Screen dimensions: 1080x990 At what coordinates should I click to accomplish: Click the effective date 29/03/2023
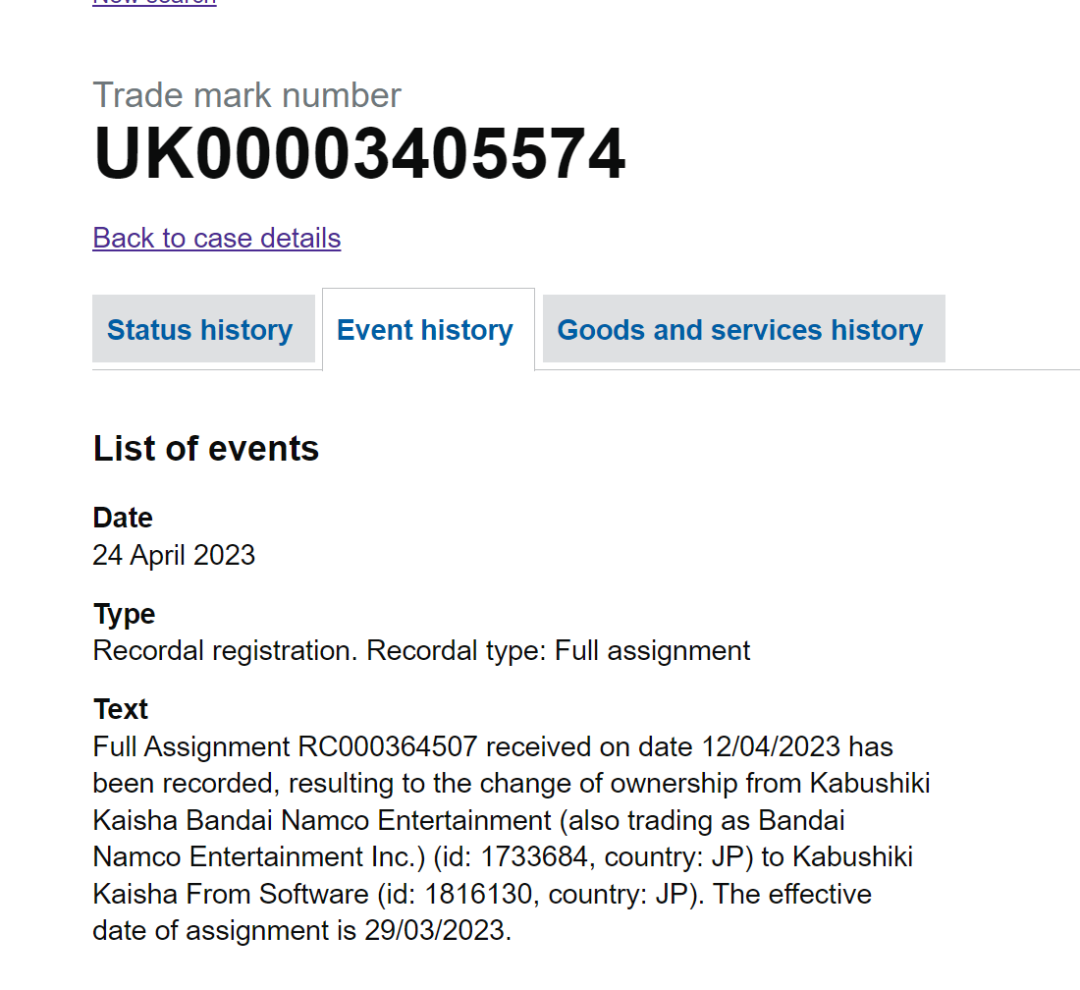(x=436, y=930)
